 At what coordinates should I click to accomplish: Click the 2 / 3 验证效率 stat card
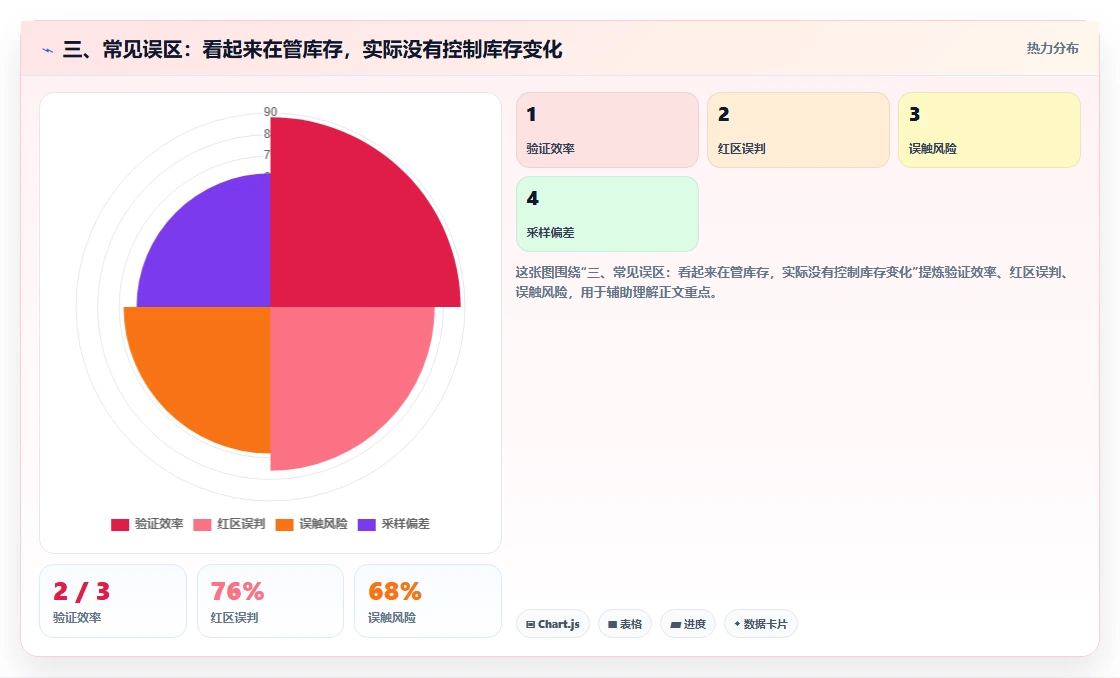[113, 601]
